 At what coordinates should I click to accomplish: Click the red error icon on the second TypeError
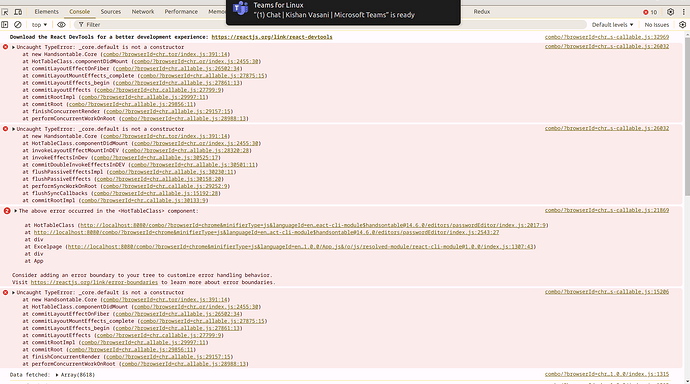5,128
